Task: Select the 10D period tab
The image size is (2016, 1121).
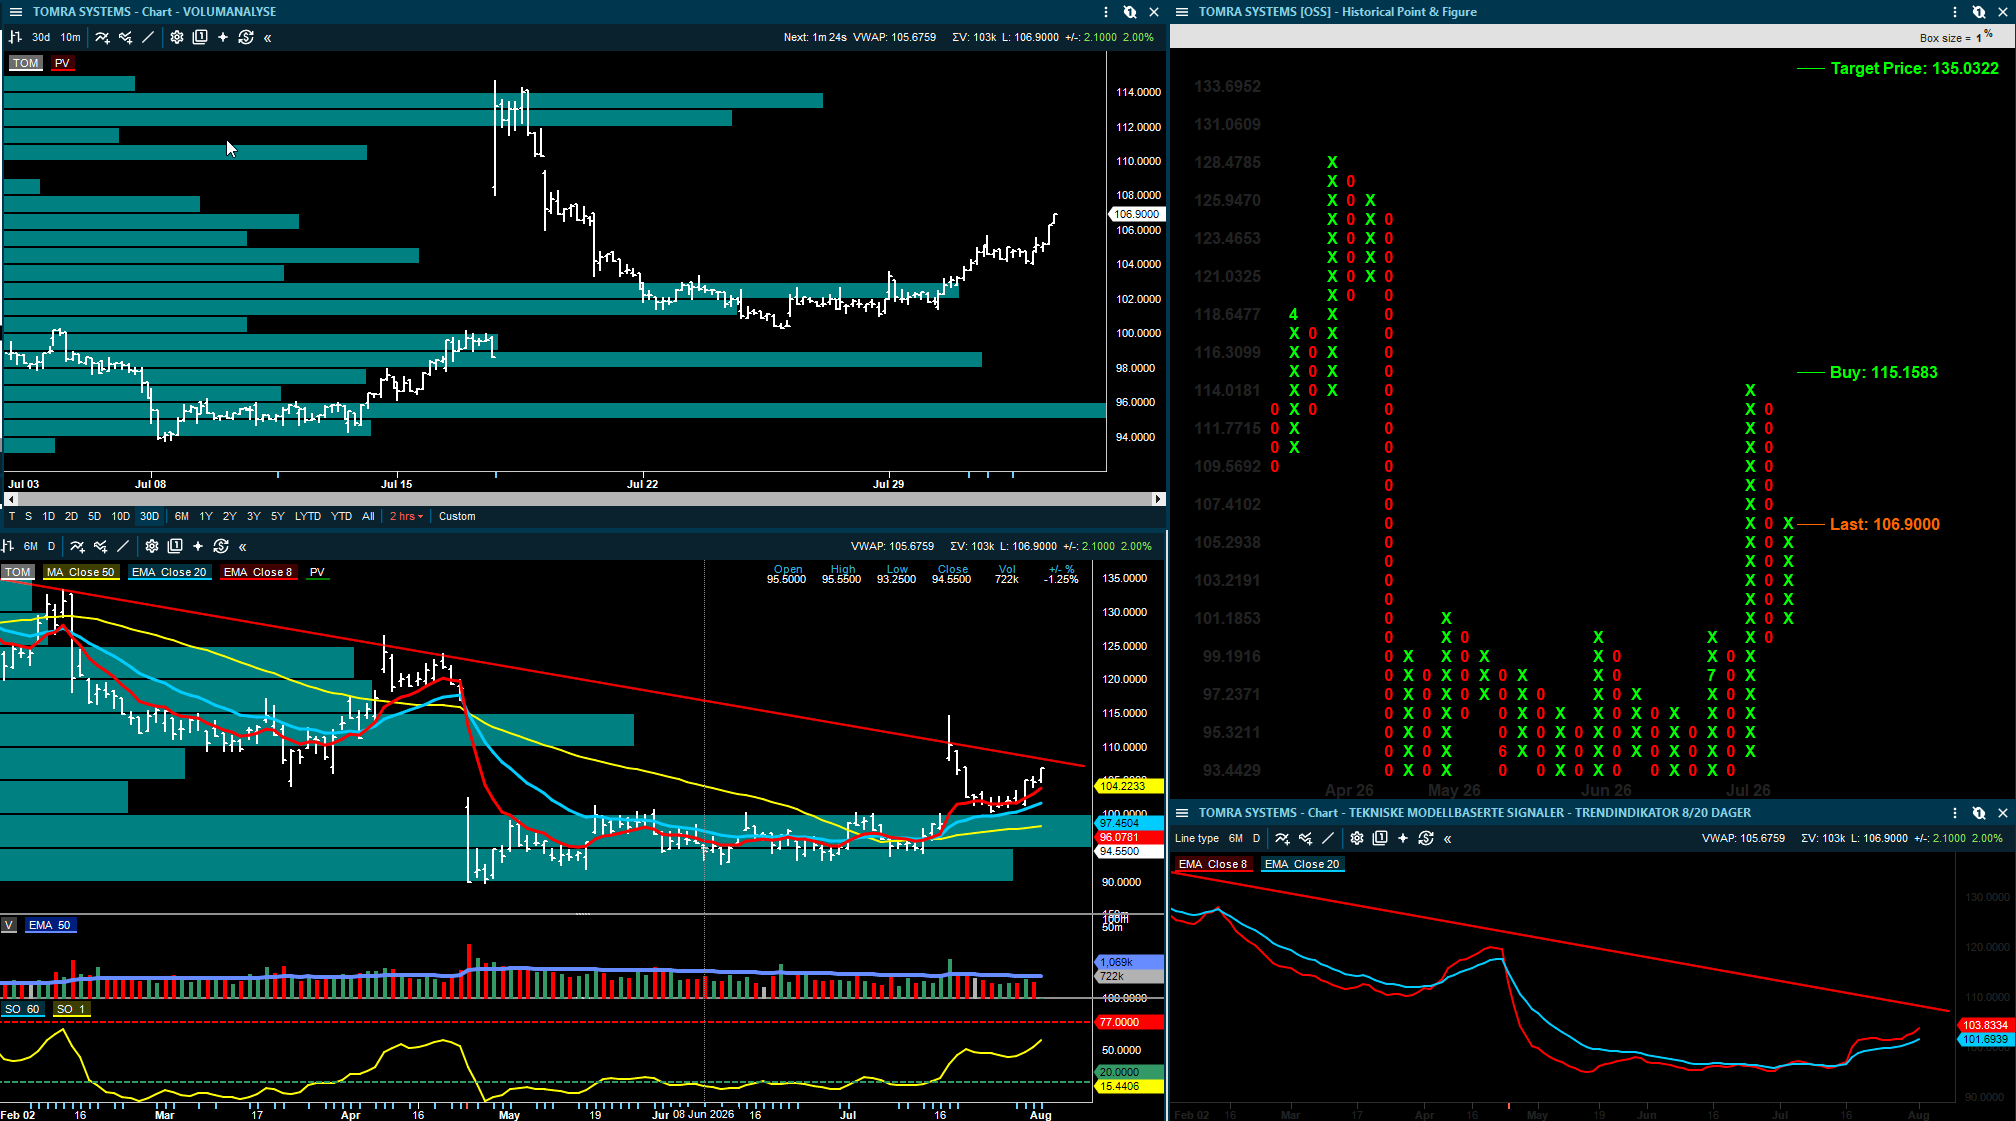Action: point(121,516)
